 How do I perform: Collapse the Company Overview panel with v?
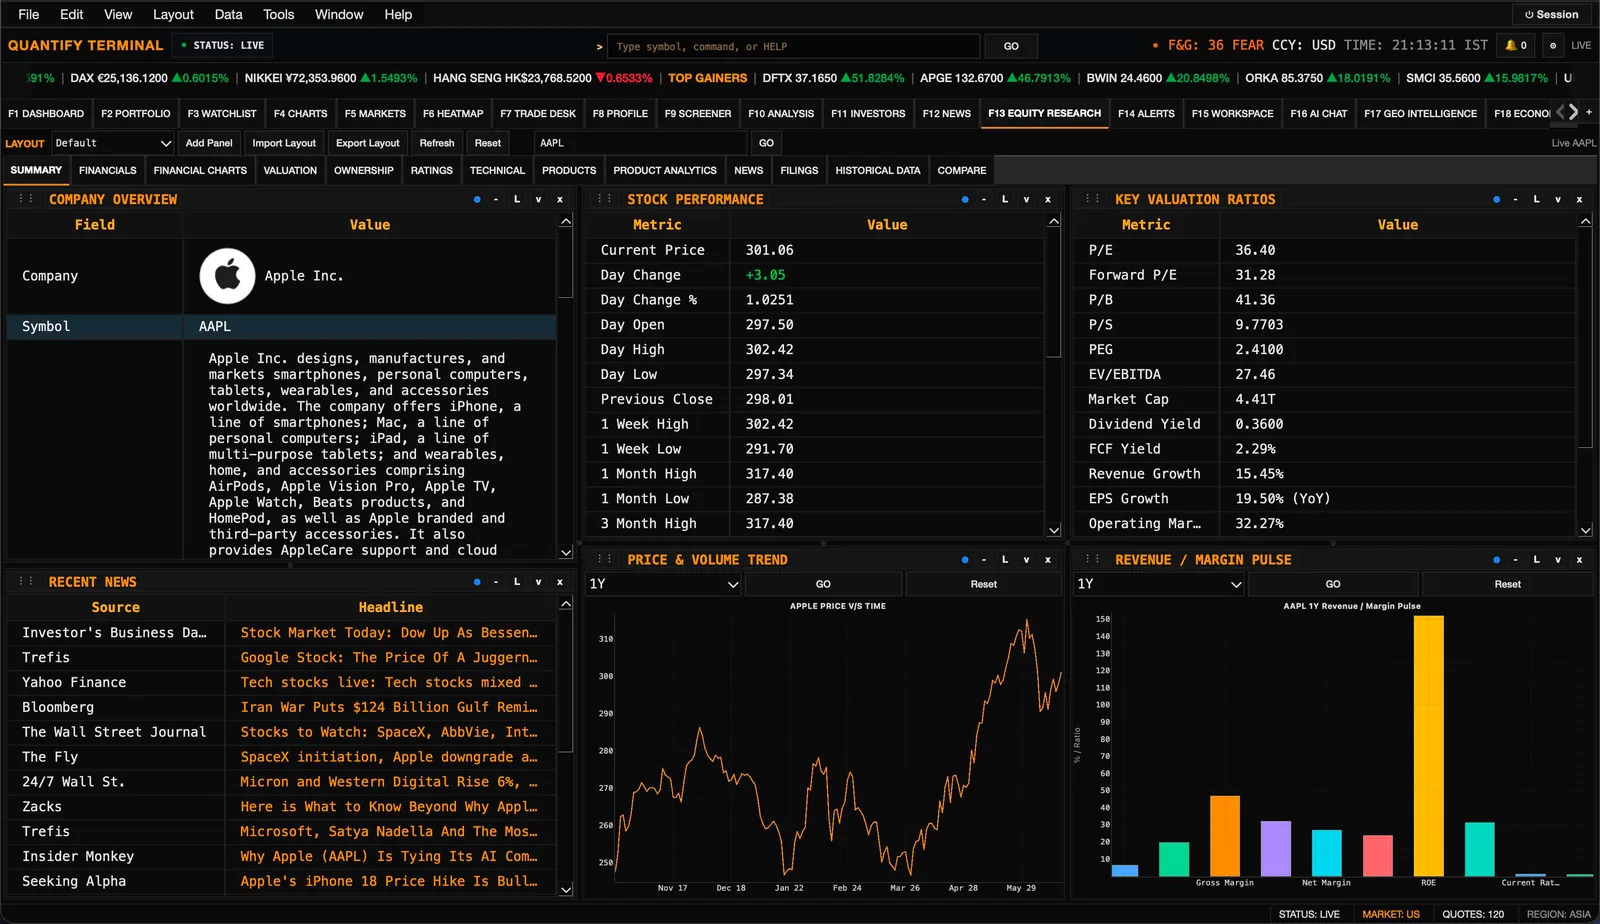pyautogui.click(x=539, y=199)
